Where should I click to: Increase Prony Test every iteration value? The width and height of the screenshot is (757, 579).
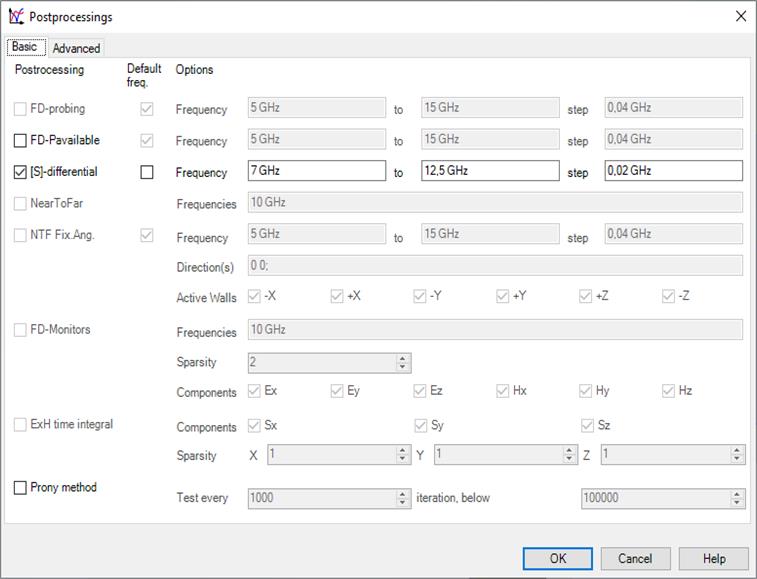pyautogui.click(x=403, y=494)
